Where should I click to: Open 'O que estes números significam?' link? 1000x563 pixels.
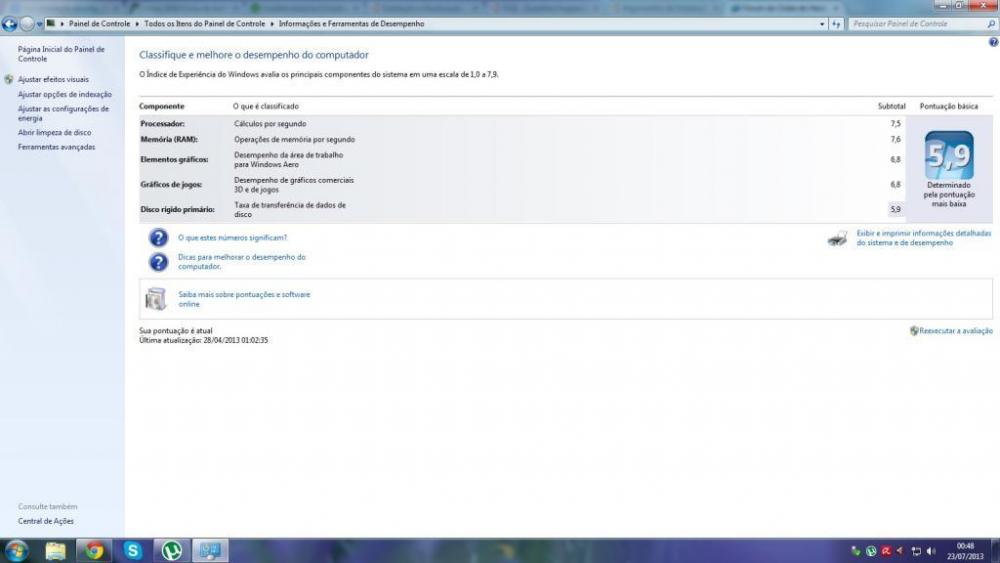click(232, 238)
